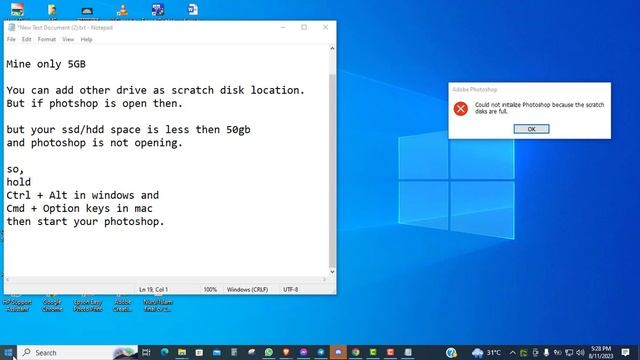Open WhatsApp from the taskbar

tap(269, 352)
